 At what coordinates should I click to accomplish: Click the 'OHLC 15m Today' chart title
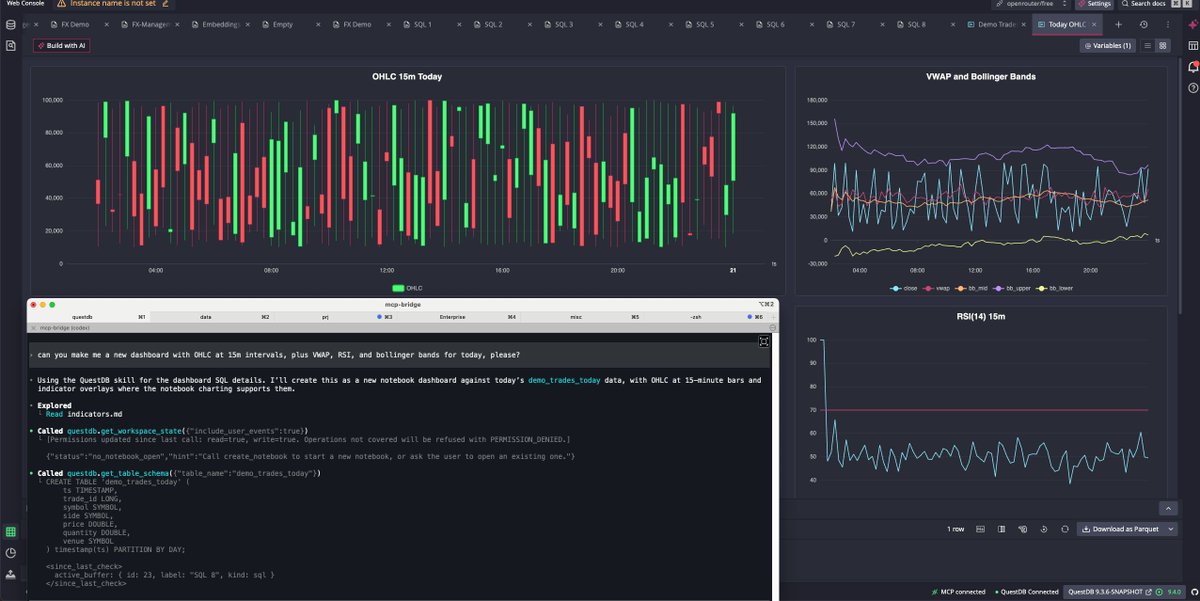408,77
